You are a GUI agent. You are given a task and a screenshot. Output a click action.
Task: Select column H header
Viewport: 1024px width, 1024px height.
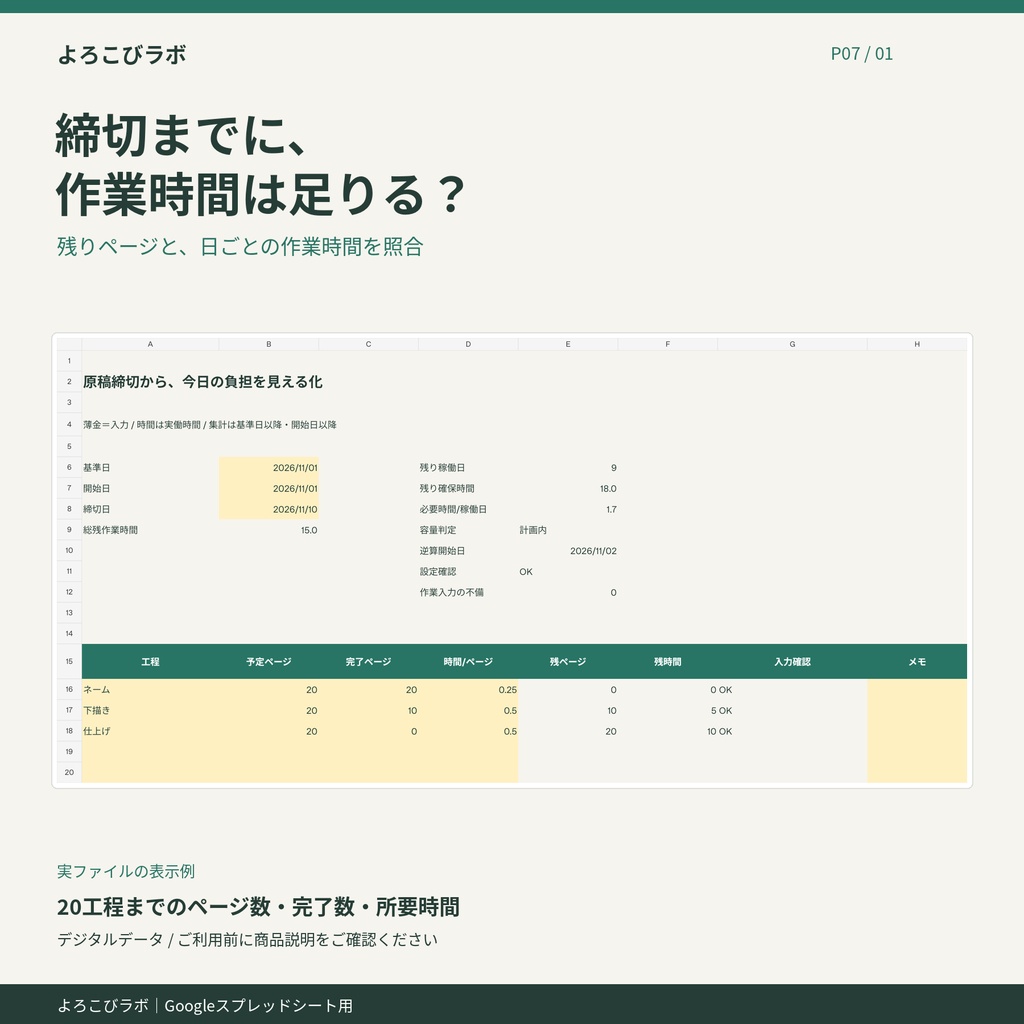(917, 344)
